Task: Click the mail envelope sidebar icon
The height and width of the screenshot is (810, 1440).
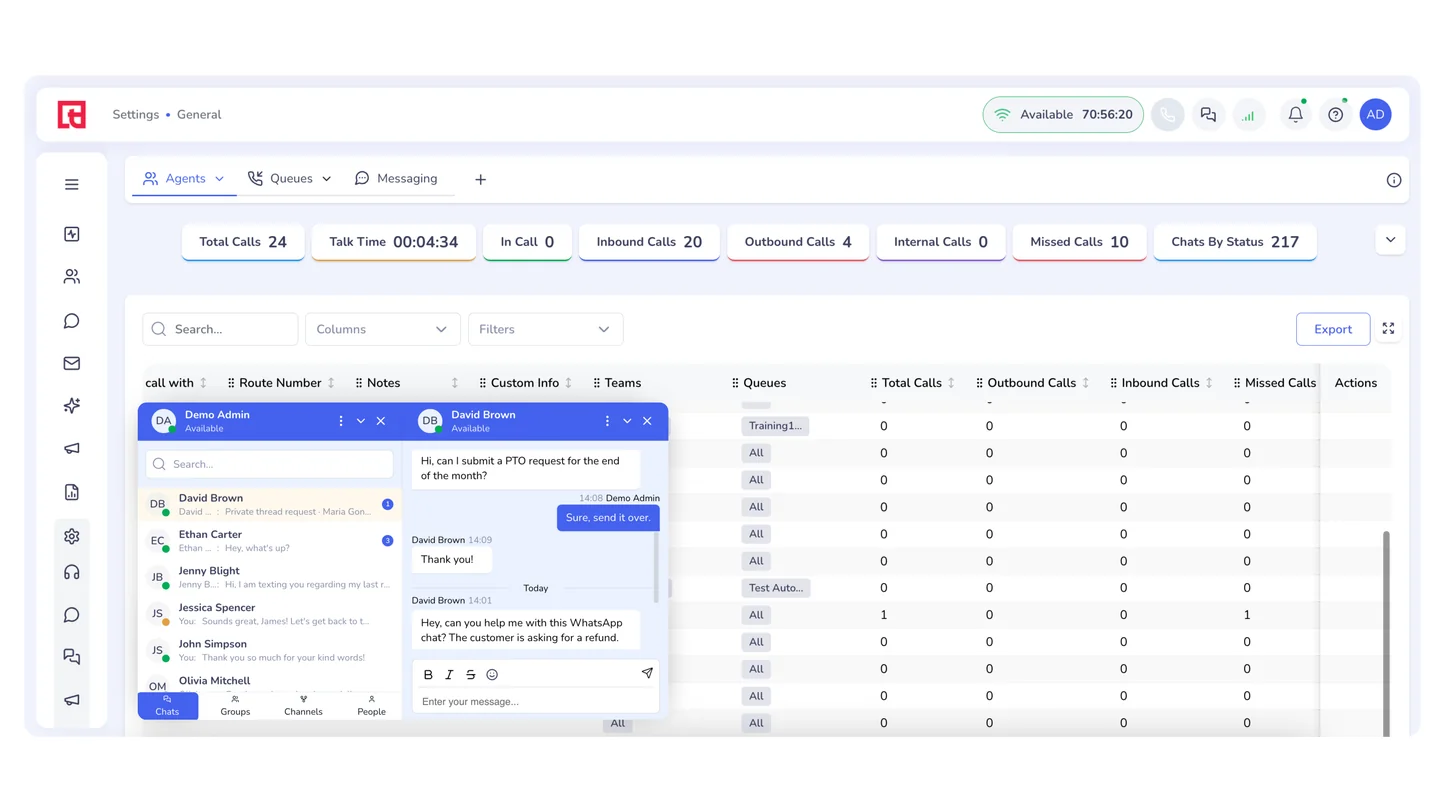Action: tap(72, 363)
